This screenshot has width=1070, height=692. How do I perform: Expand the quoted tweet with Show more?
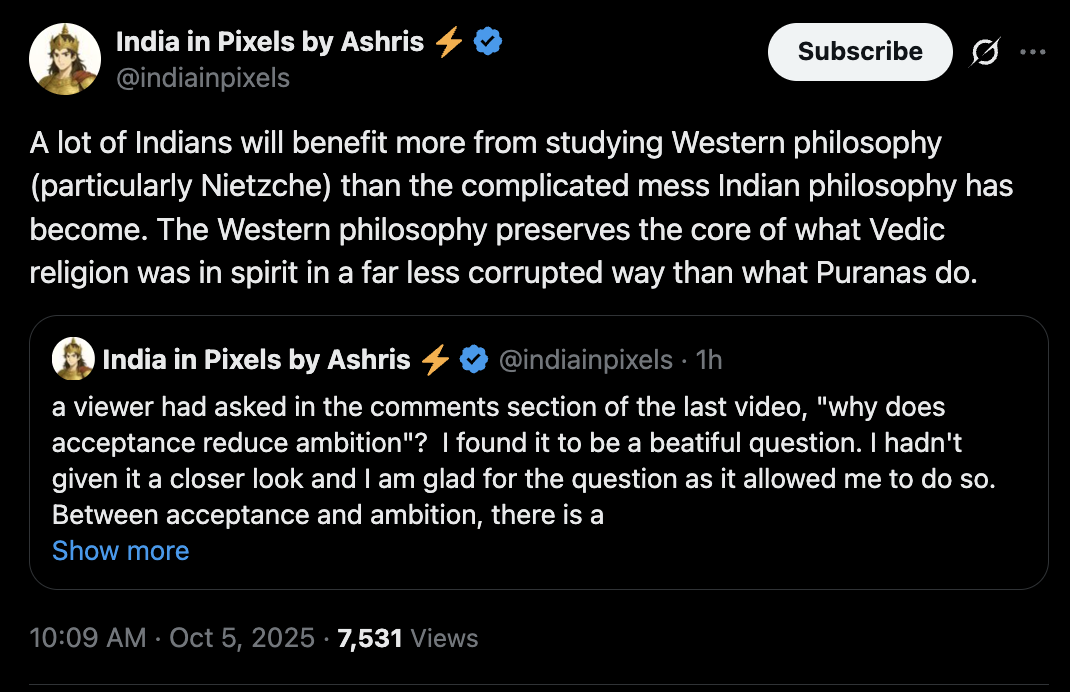120,551
